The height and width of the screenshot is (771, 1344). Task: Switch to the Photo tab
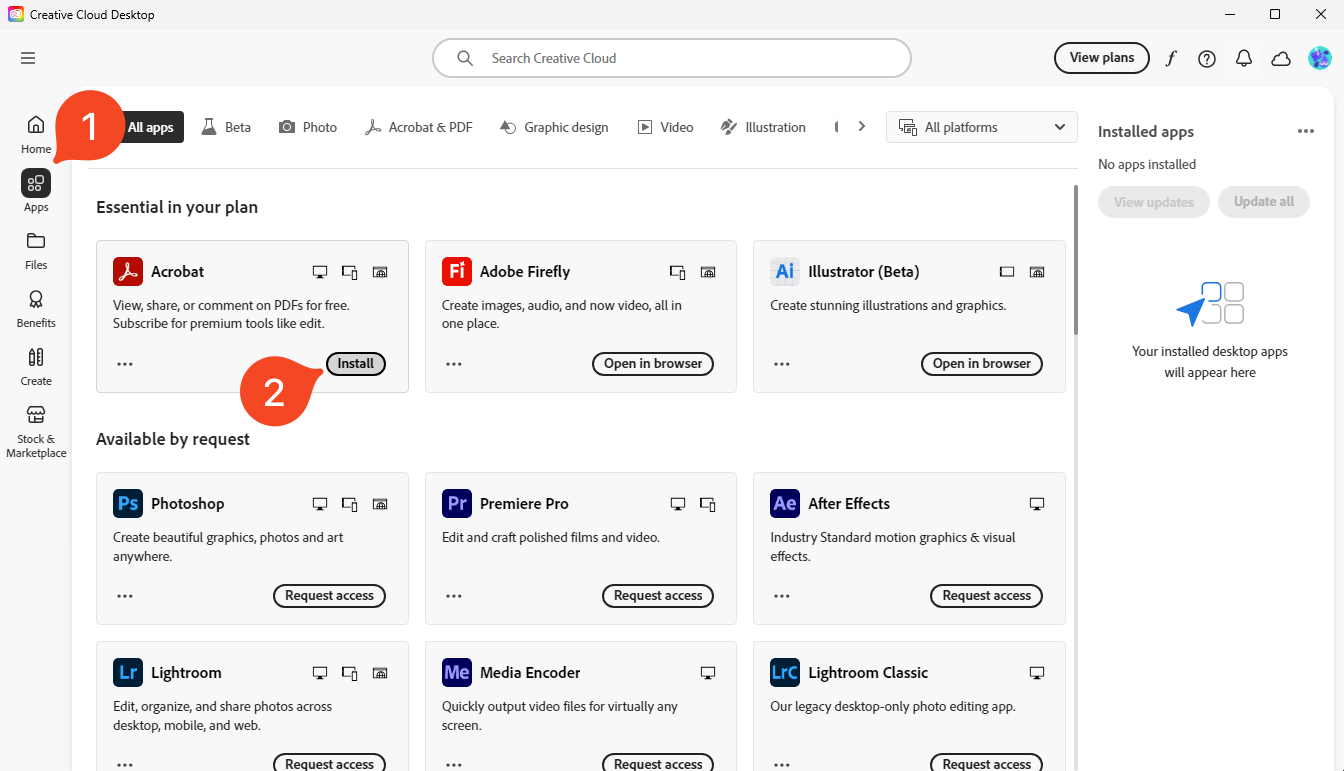click(308, 127)
